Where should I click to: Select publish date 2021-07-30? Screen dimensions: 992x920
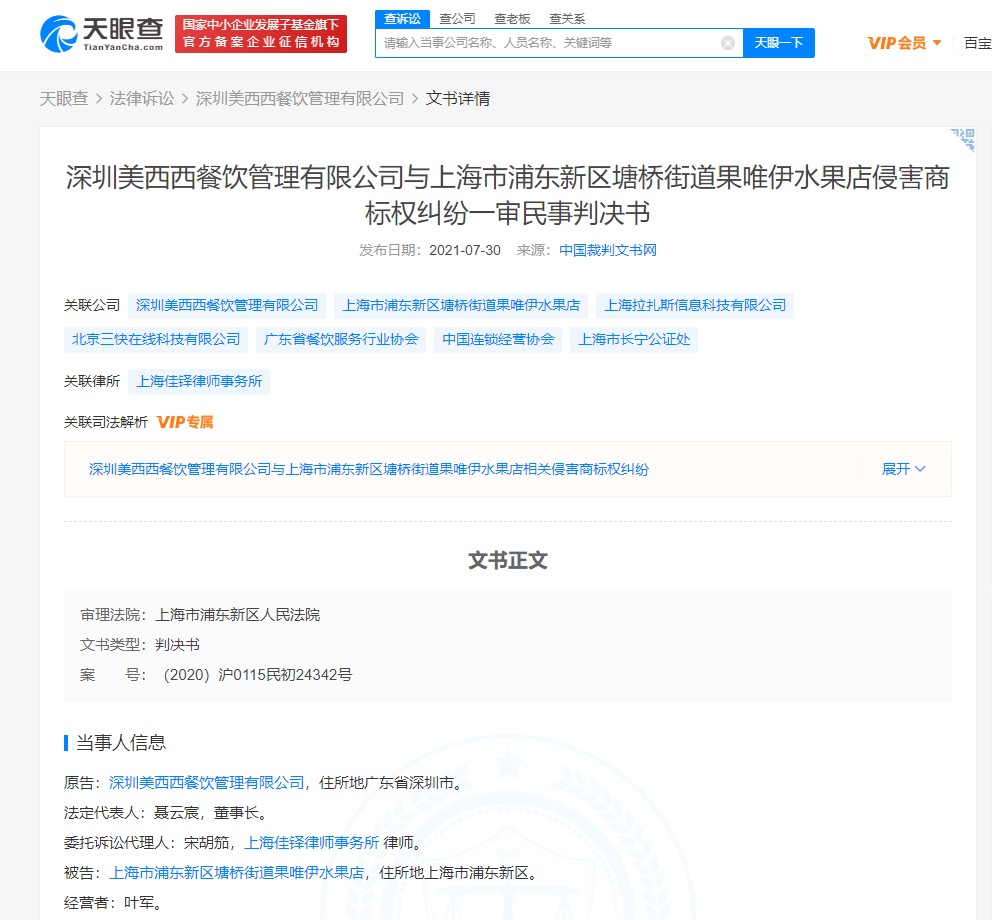click(x=465, y=251)
